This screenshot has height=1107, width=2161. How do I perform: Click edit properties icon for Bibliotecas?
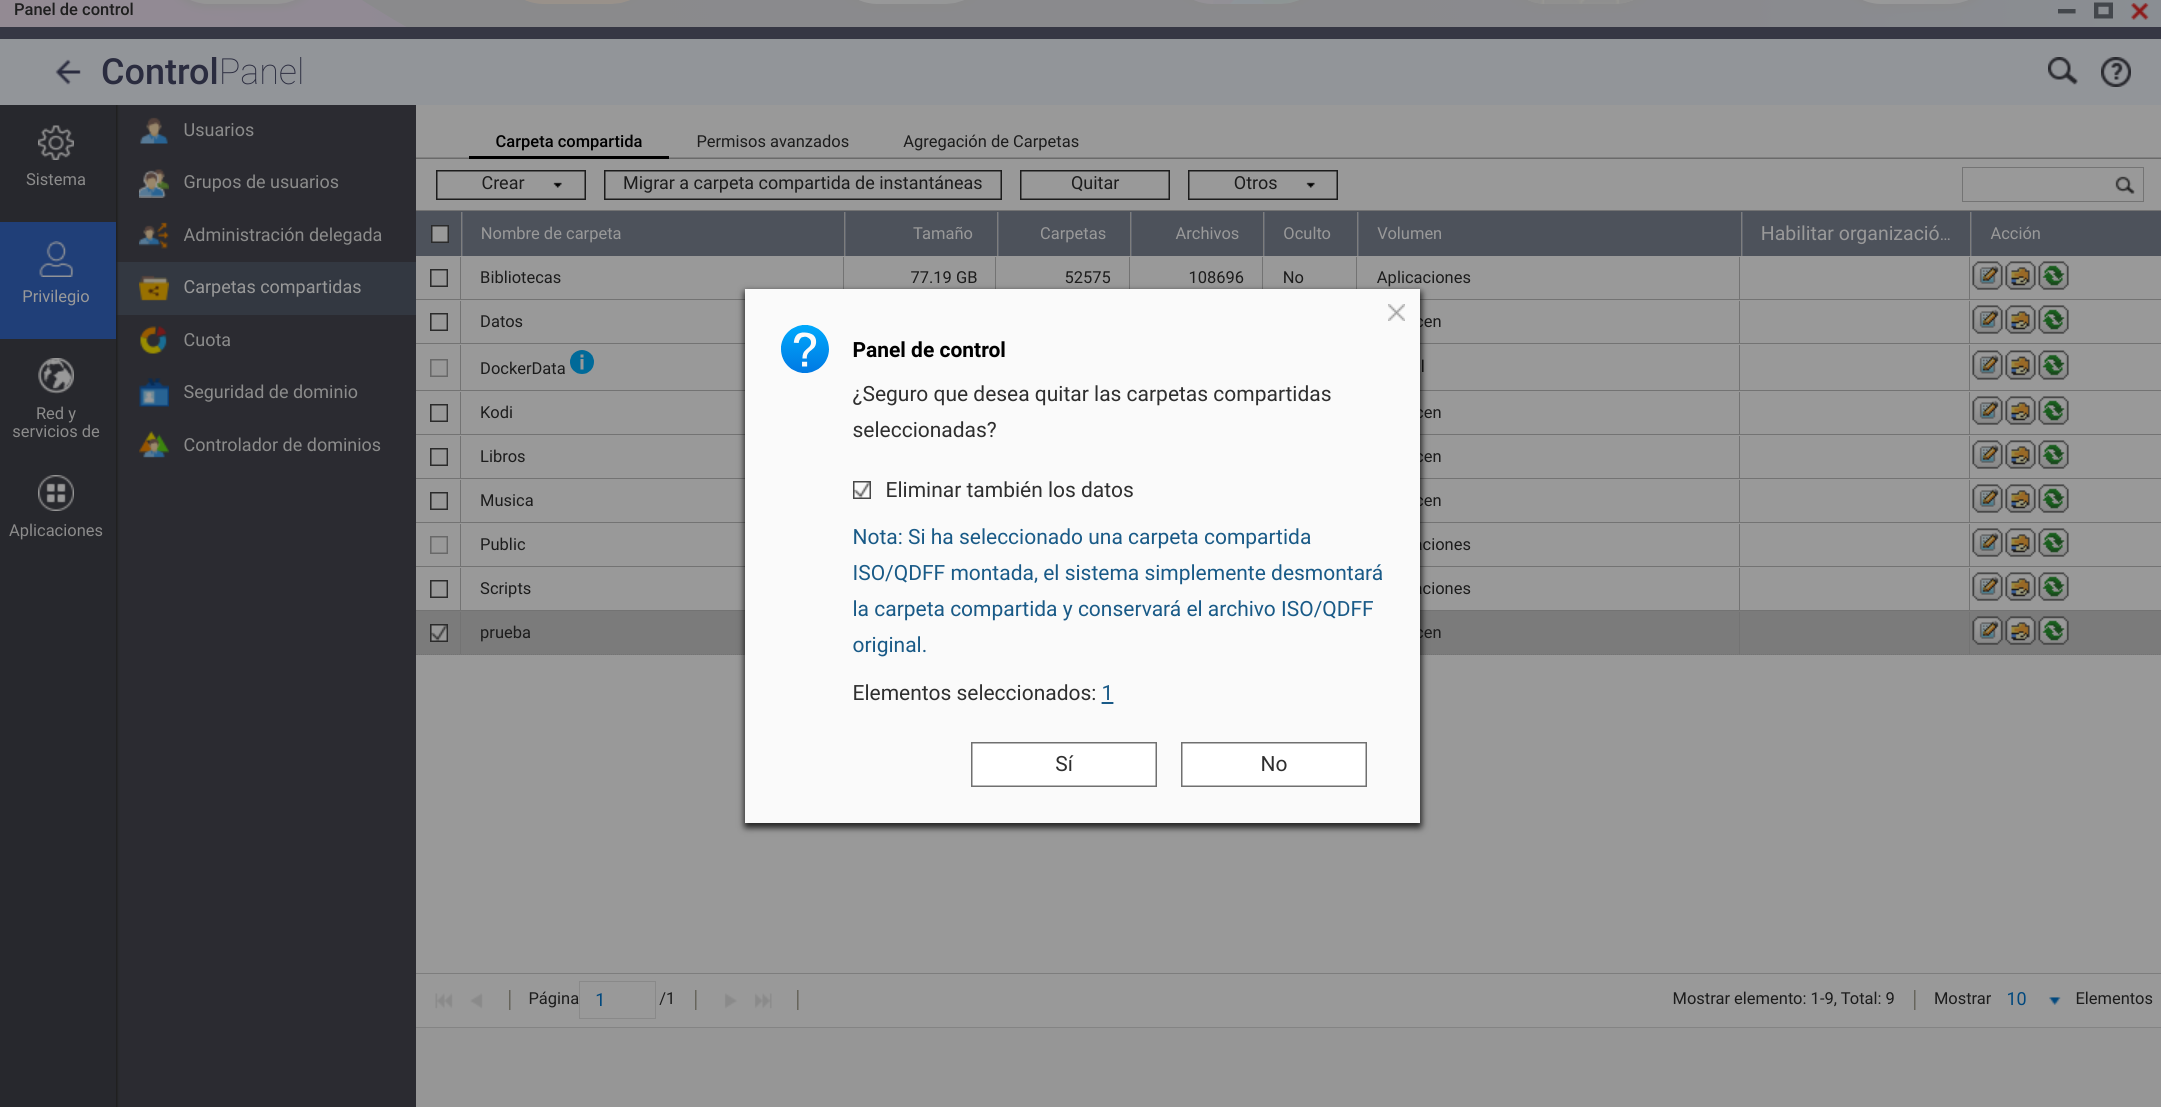1987,276
